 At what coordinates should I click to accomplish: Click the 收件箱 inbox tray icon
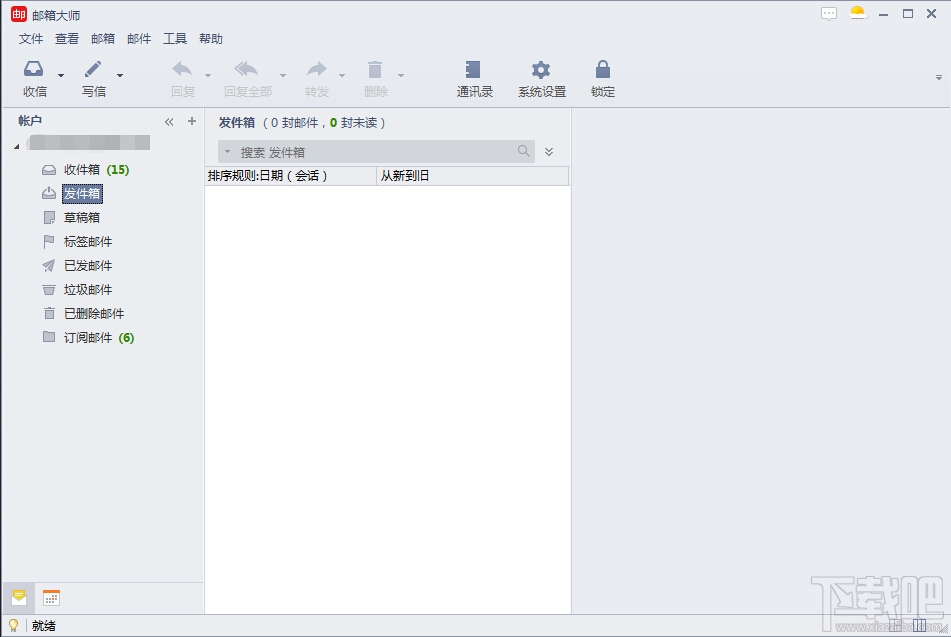coord(49,170)
